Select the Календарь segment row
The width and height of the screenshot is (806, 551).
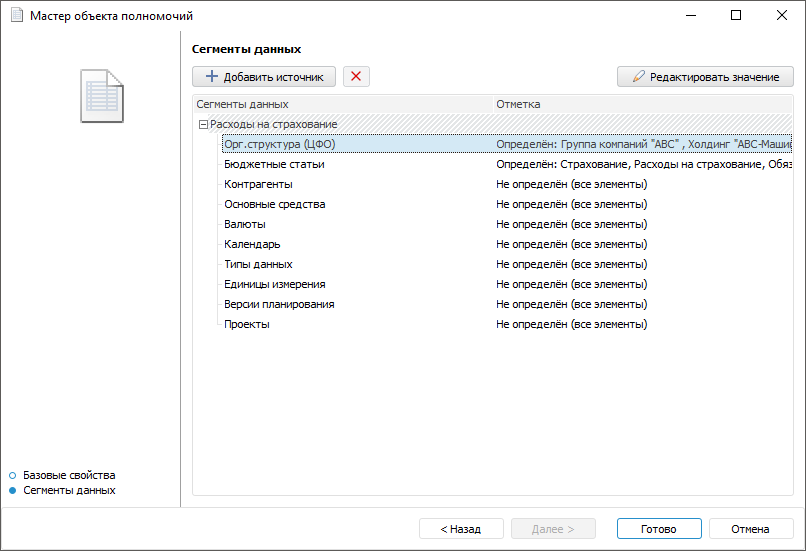pyautogui.click(x=252, y=244)
